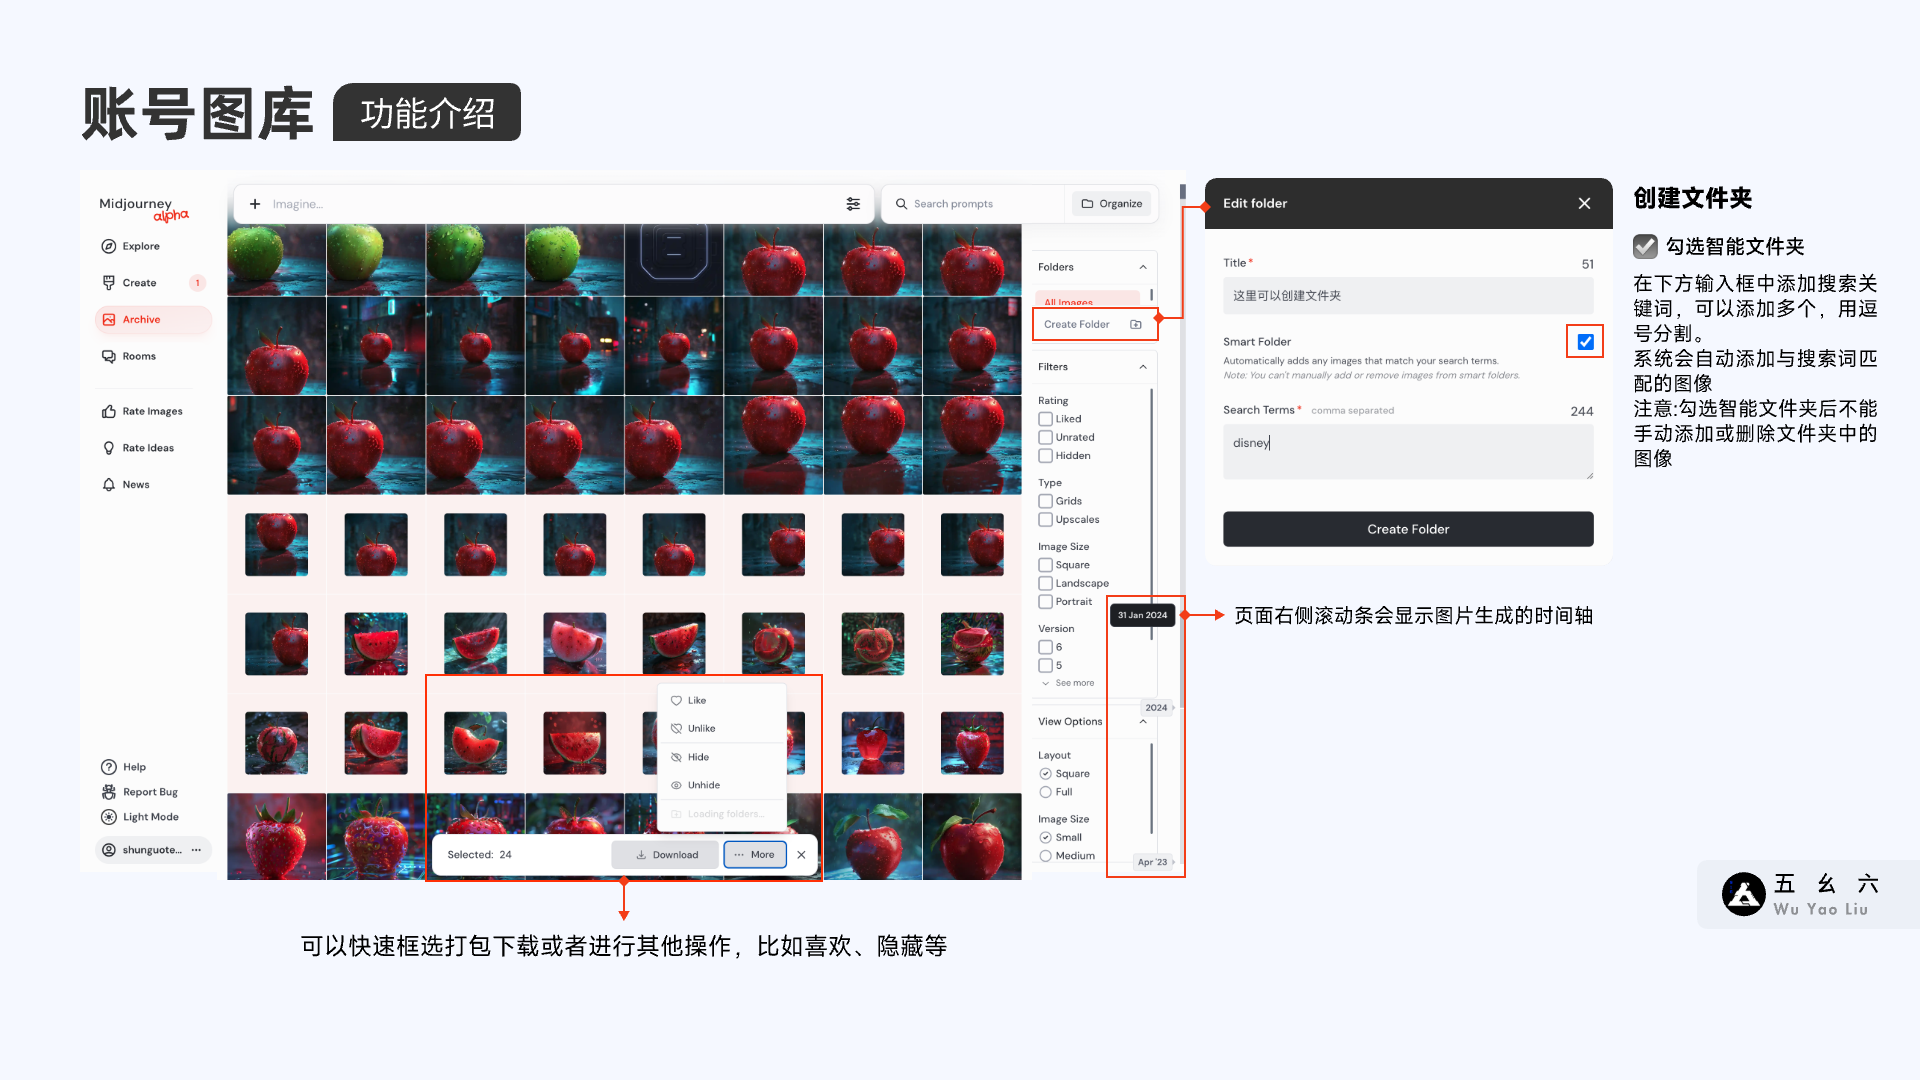Uncheck the Smart Folder checkbox

tap(1585, 342)
